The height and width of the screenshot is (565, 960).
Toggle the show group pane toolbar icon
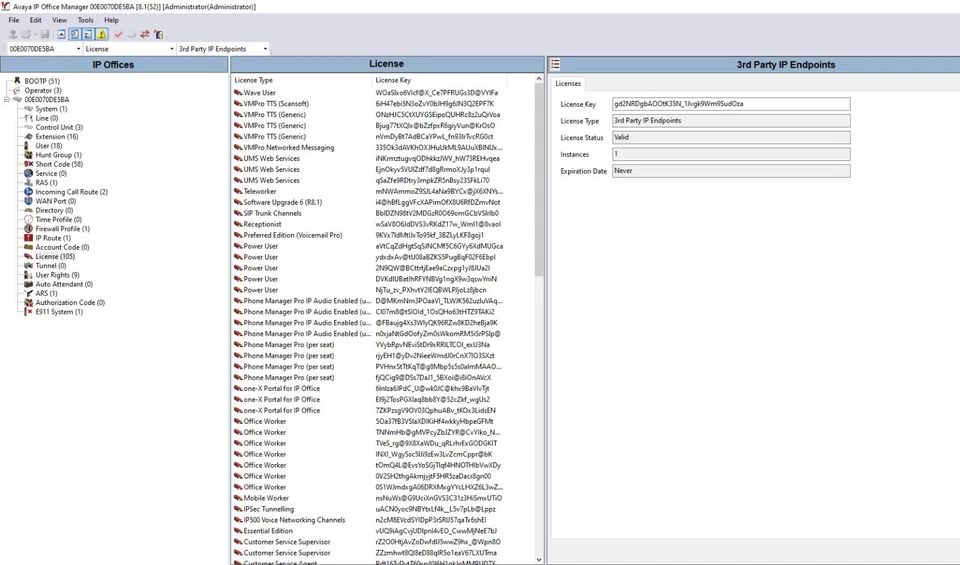point(88,34)
